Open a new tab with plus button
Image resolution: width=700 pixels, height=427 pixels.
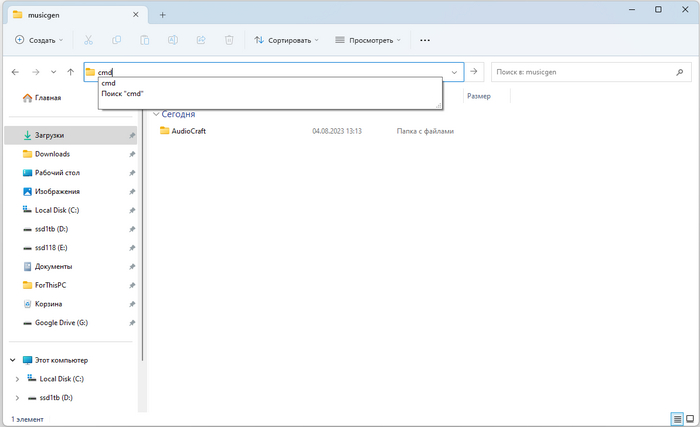coord(163,14)
